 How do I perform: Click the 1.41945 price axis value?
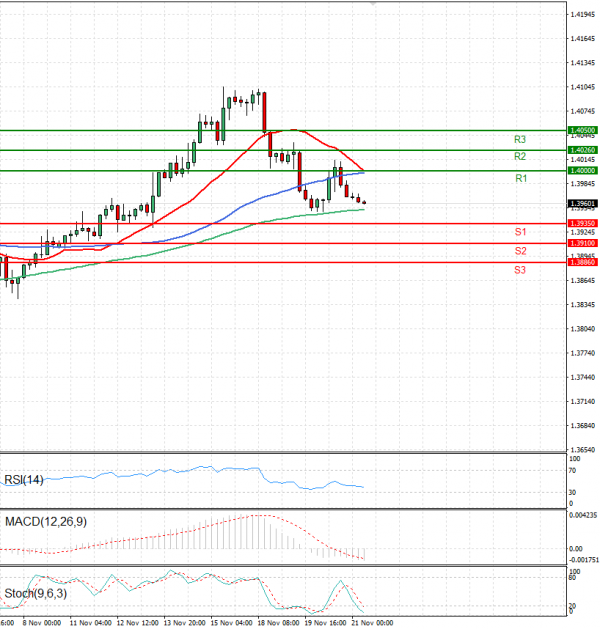point(583,14)
